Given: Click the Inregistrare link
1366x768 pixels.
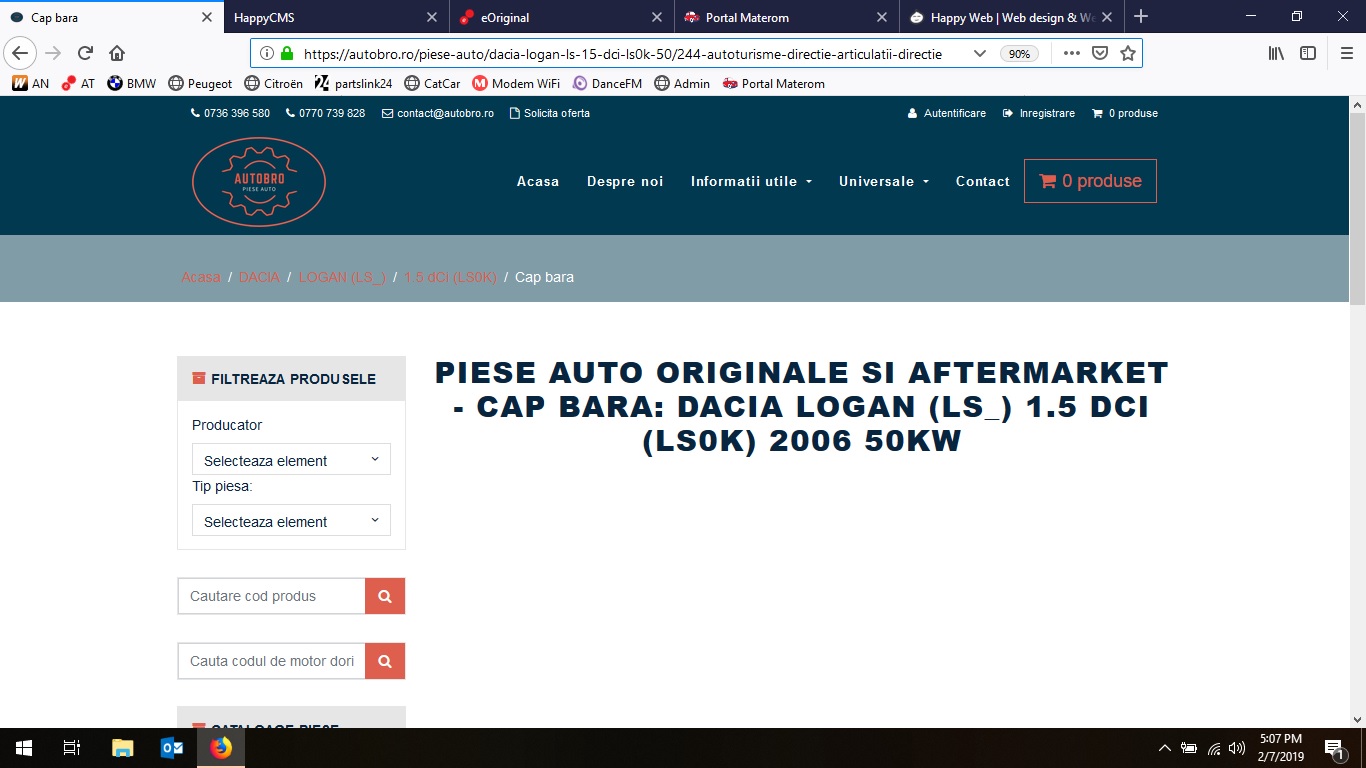Looking at the screenshot, I should coord(1039,113).
